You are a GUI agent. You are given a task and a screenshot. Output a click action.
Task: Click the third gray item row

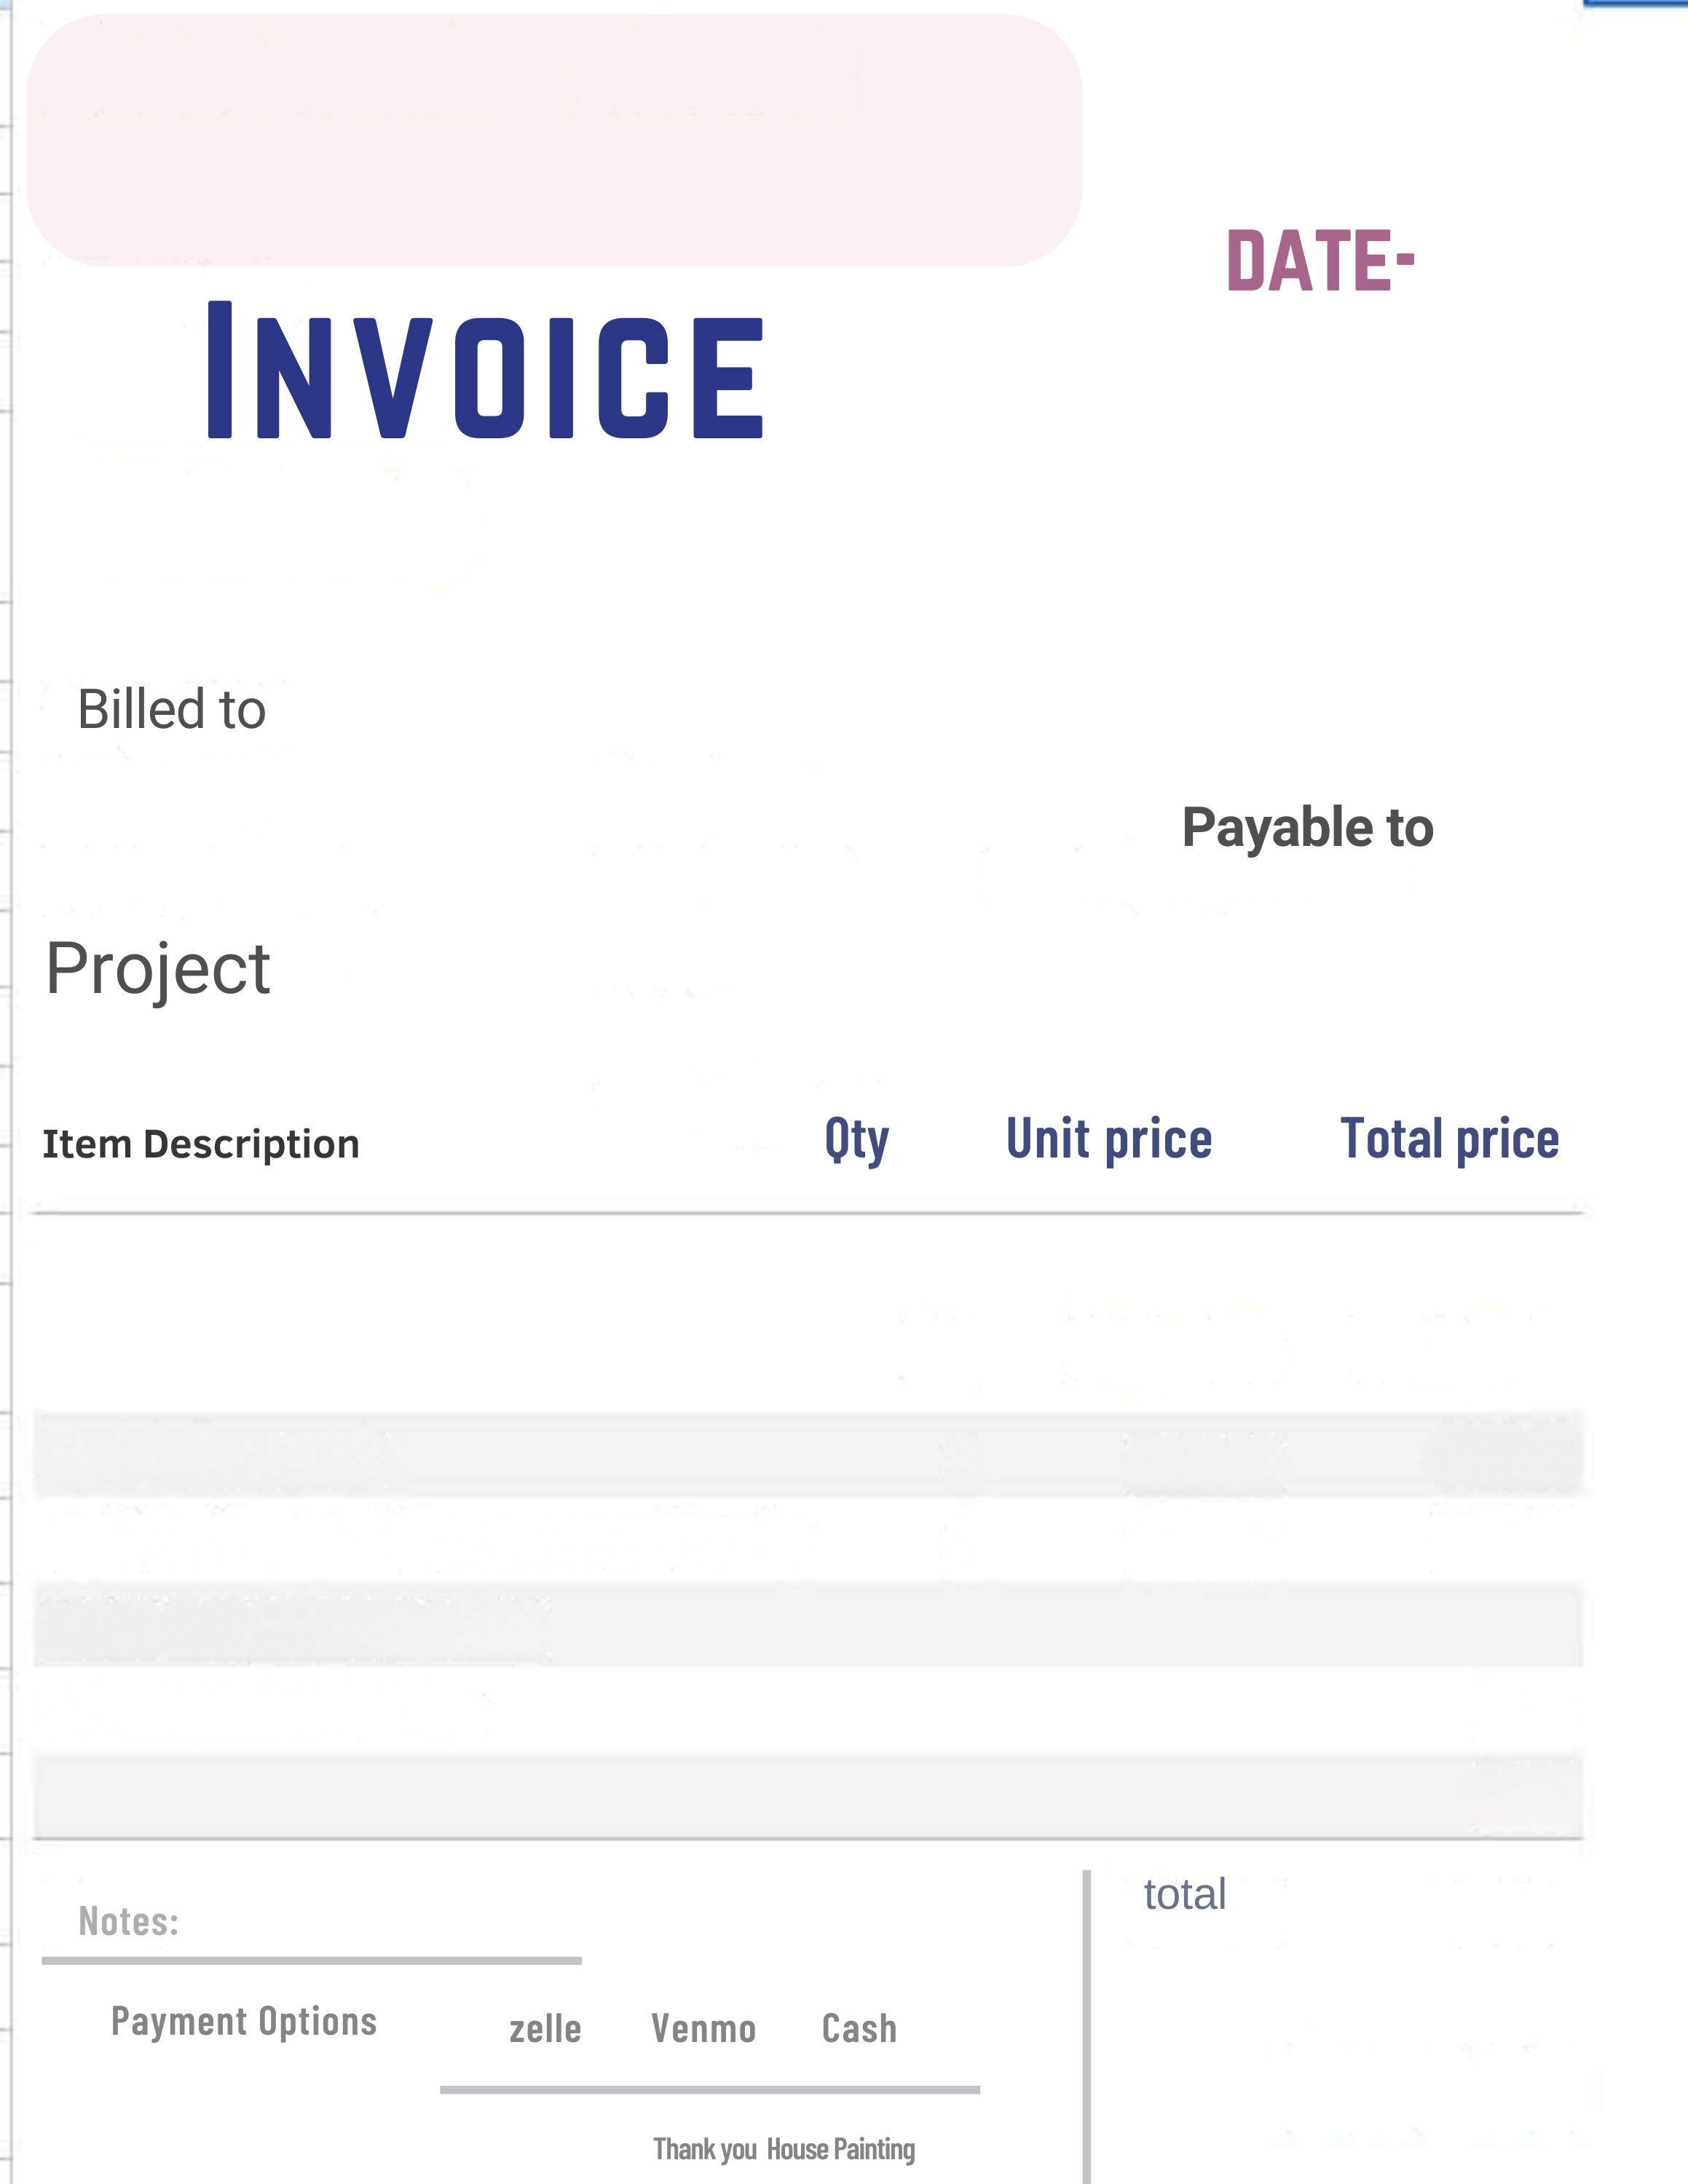click(x=808, y=1795)
